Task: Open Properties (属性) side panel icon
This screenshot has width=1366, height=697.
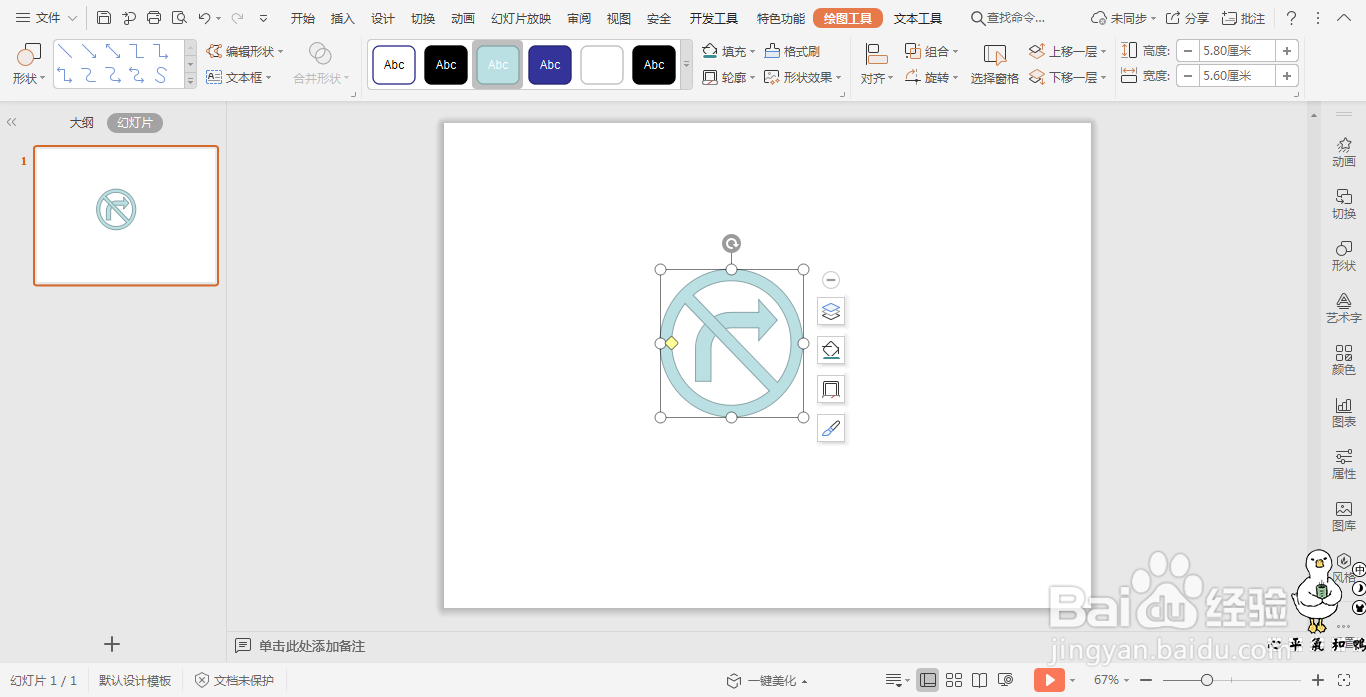Action: pos(1344,464)
